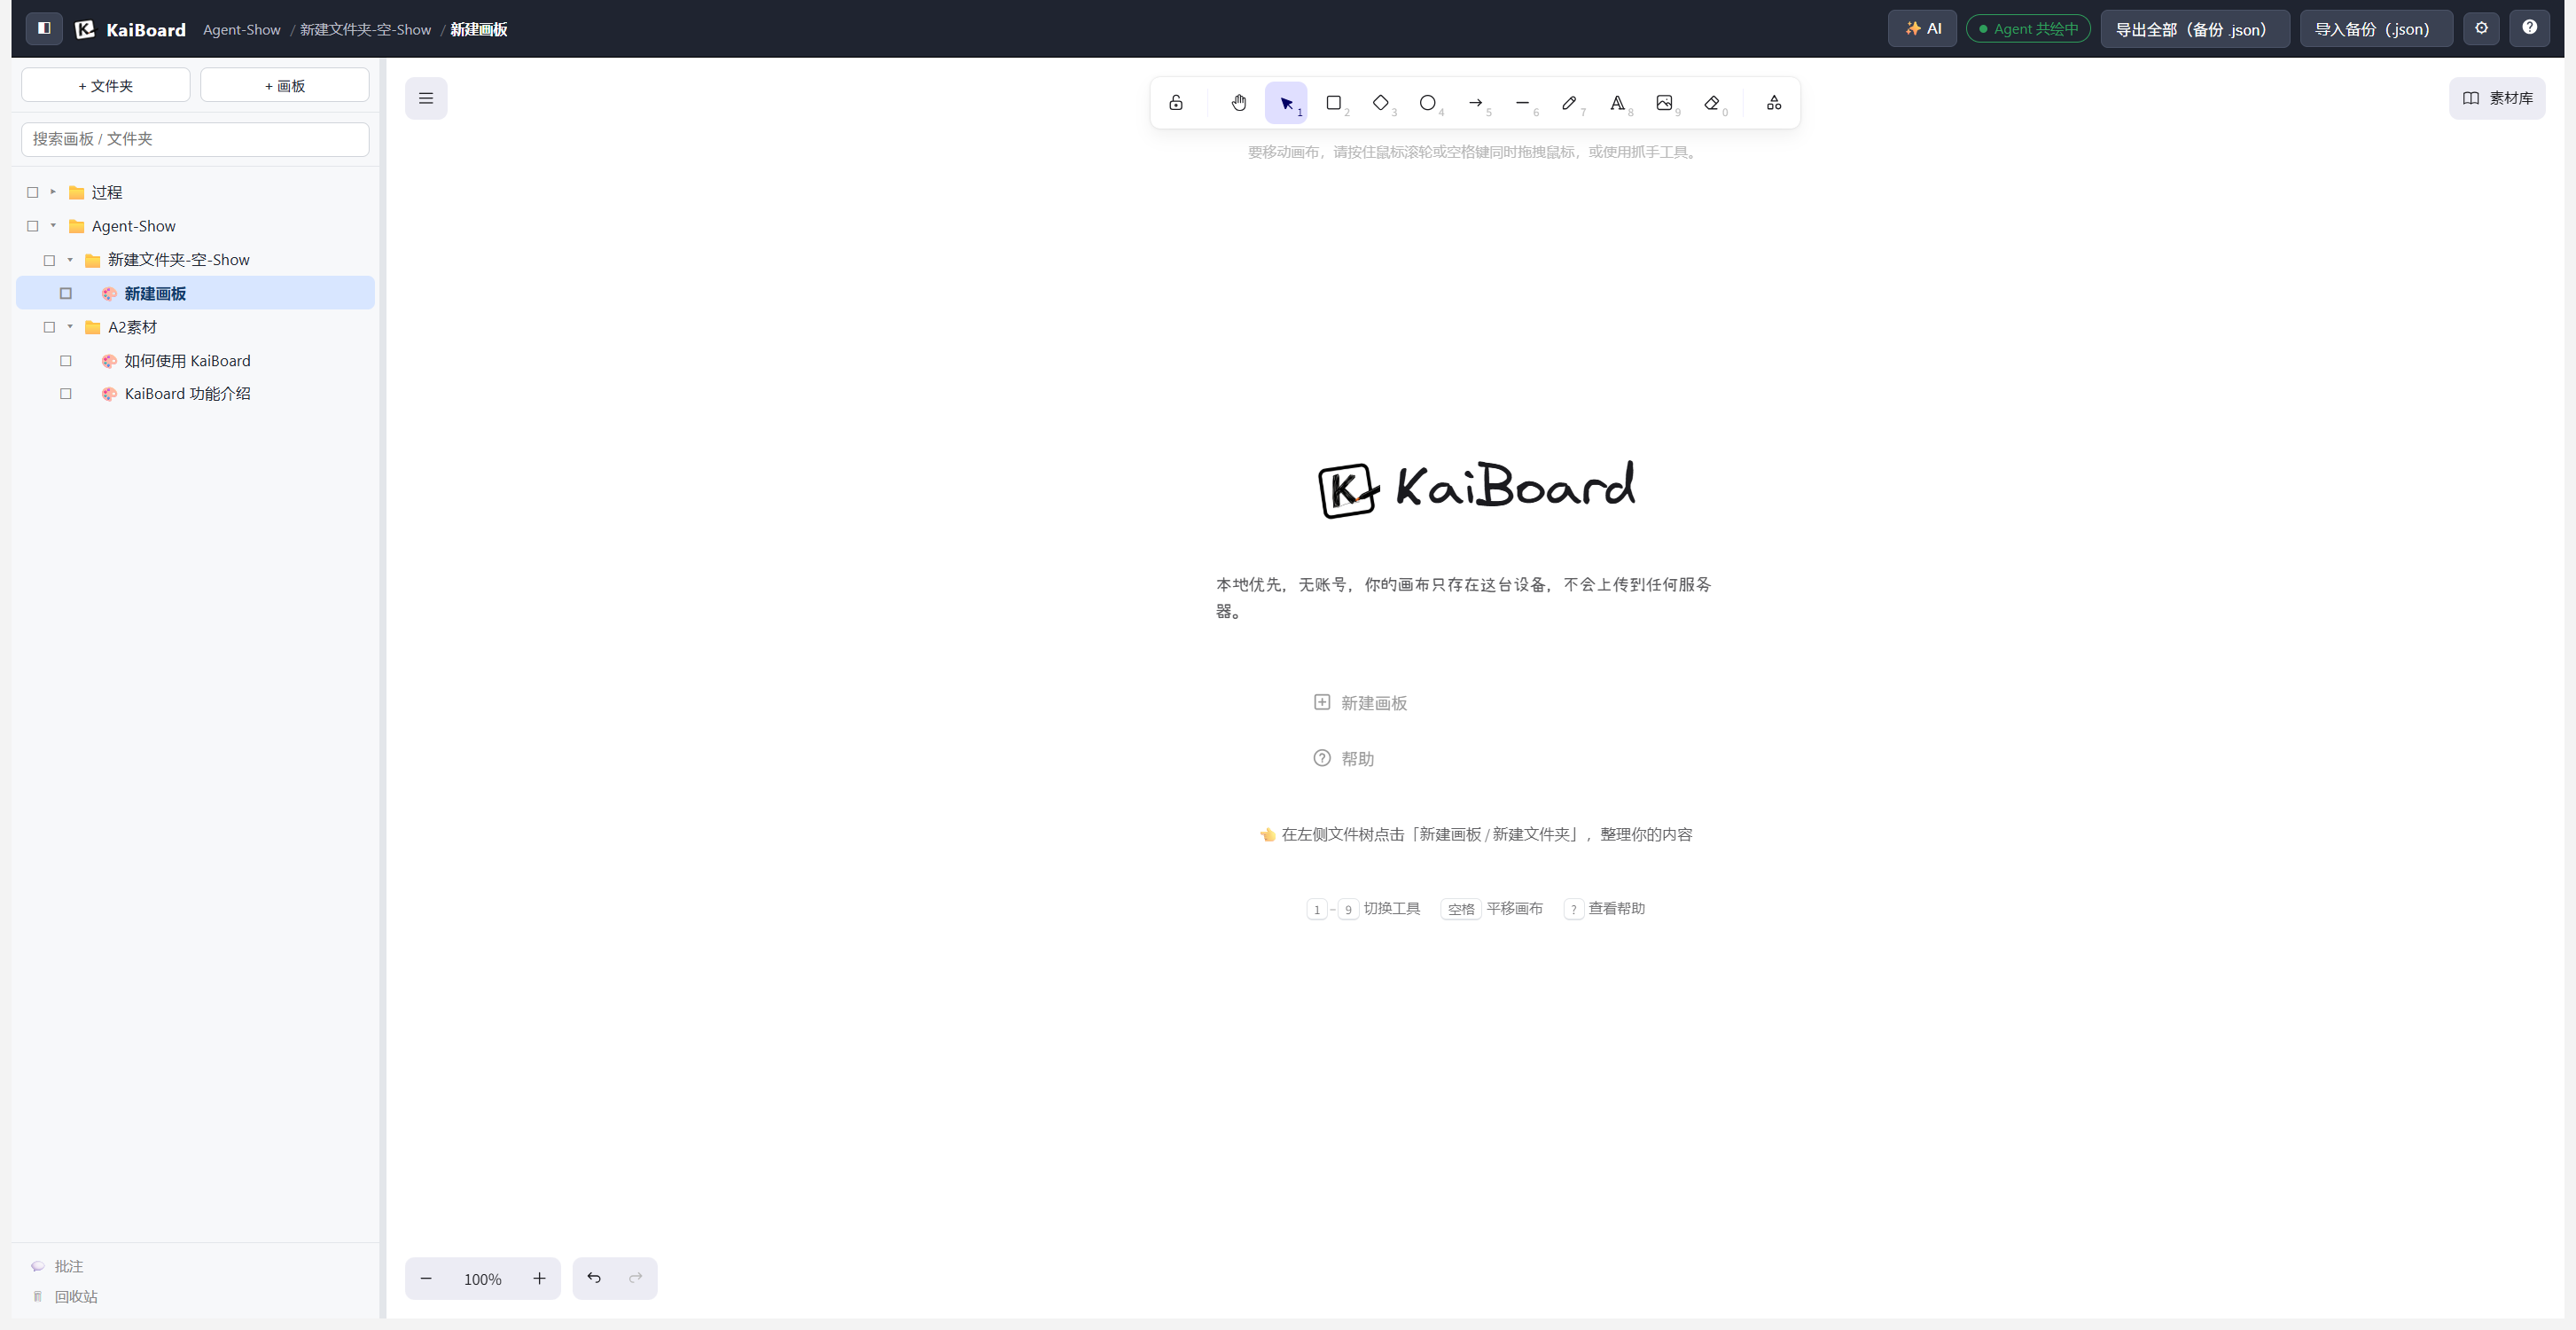Click Agent 共绘中 status pill

pyautogui.click(x=2028, y=28)
